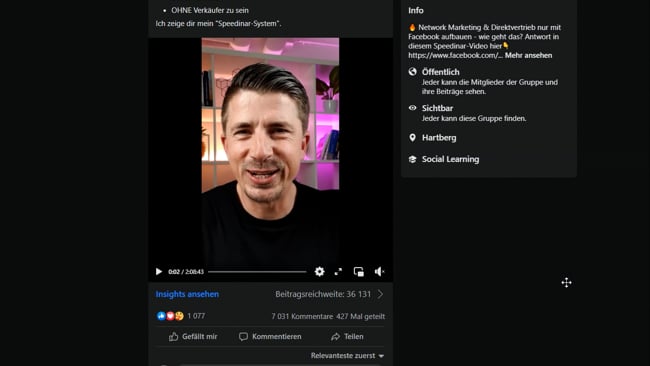650x366 pixels.
Task: Click the "Speedinar-System" post sentence
Action: pyautogui.click(x=218, y=24)
